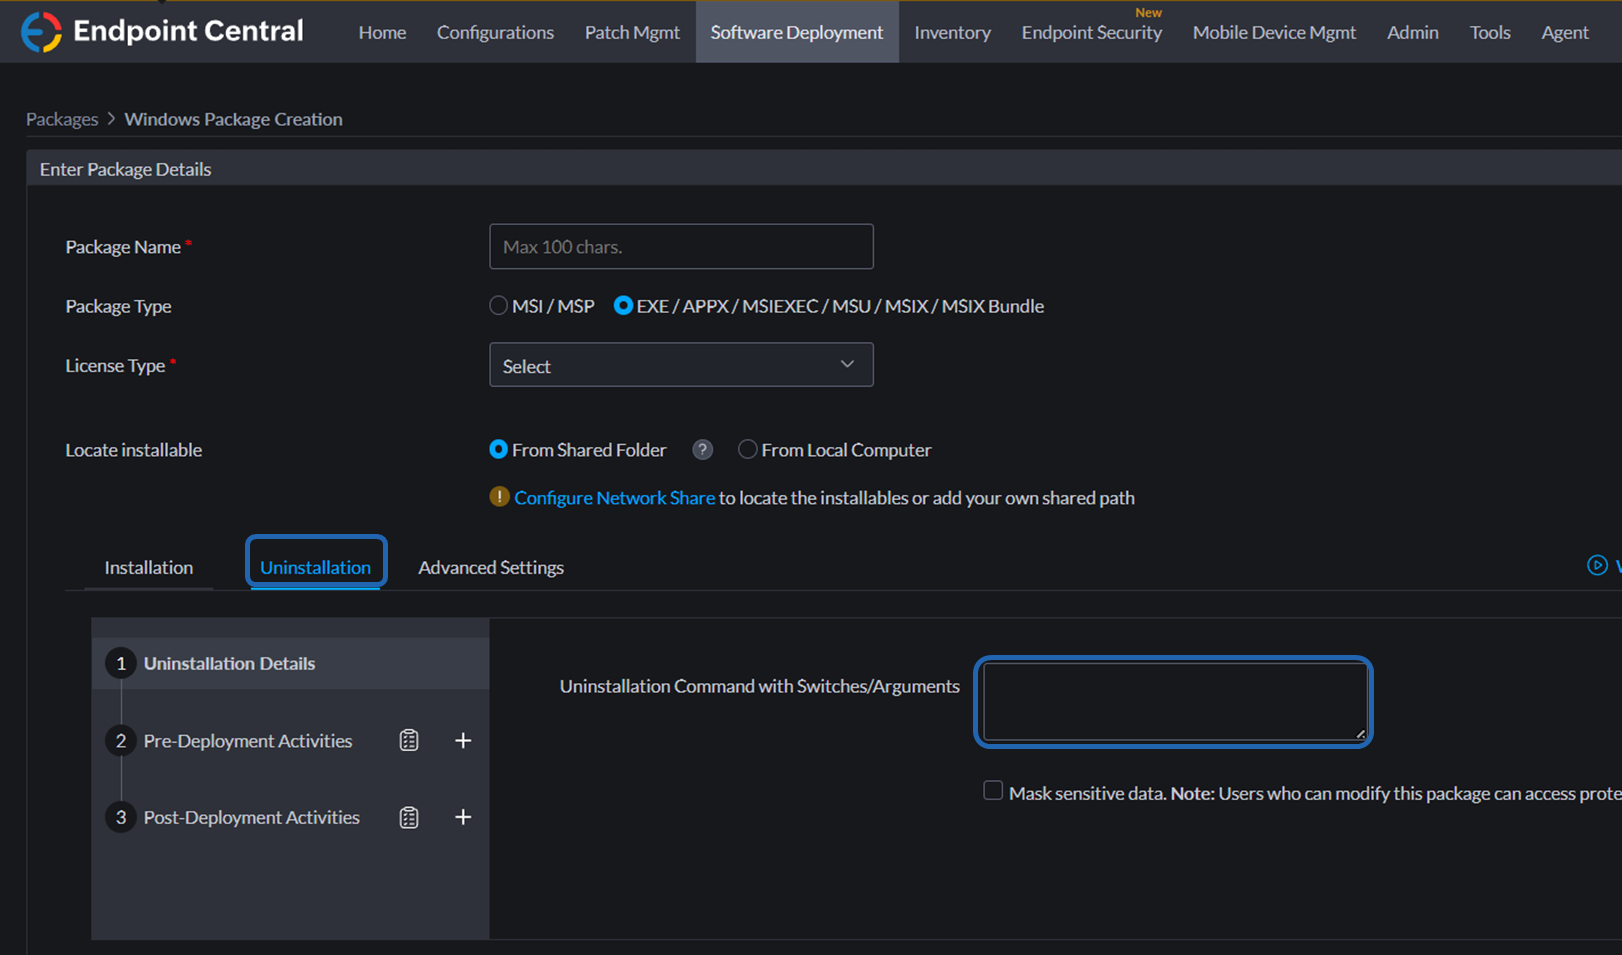Add a Pre-Deployment activity with the plus icon
This screenshot has height=955, width=1622.
coord(463,741)
